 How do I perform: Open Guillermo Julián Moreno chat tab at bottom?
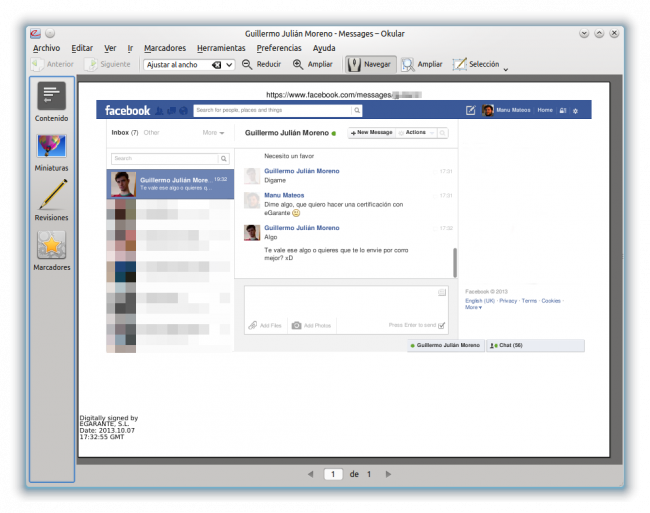[445, 345]
